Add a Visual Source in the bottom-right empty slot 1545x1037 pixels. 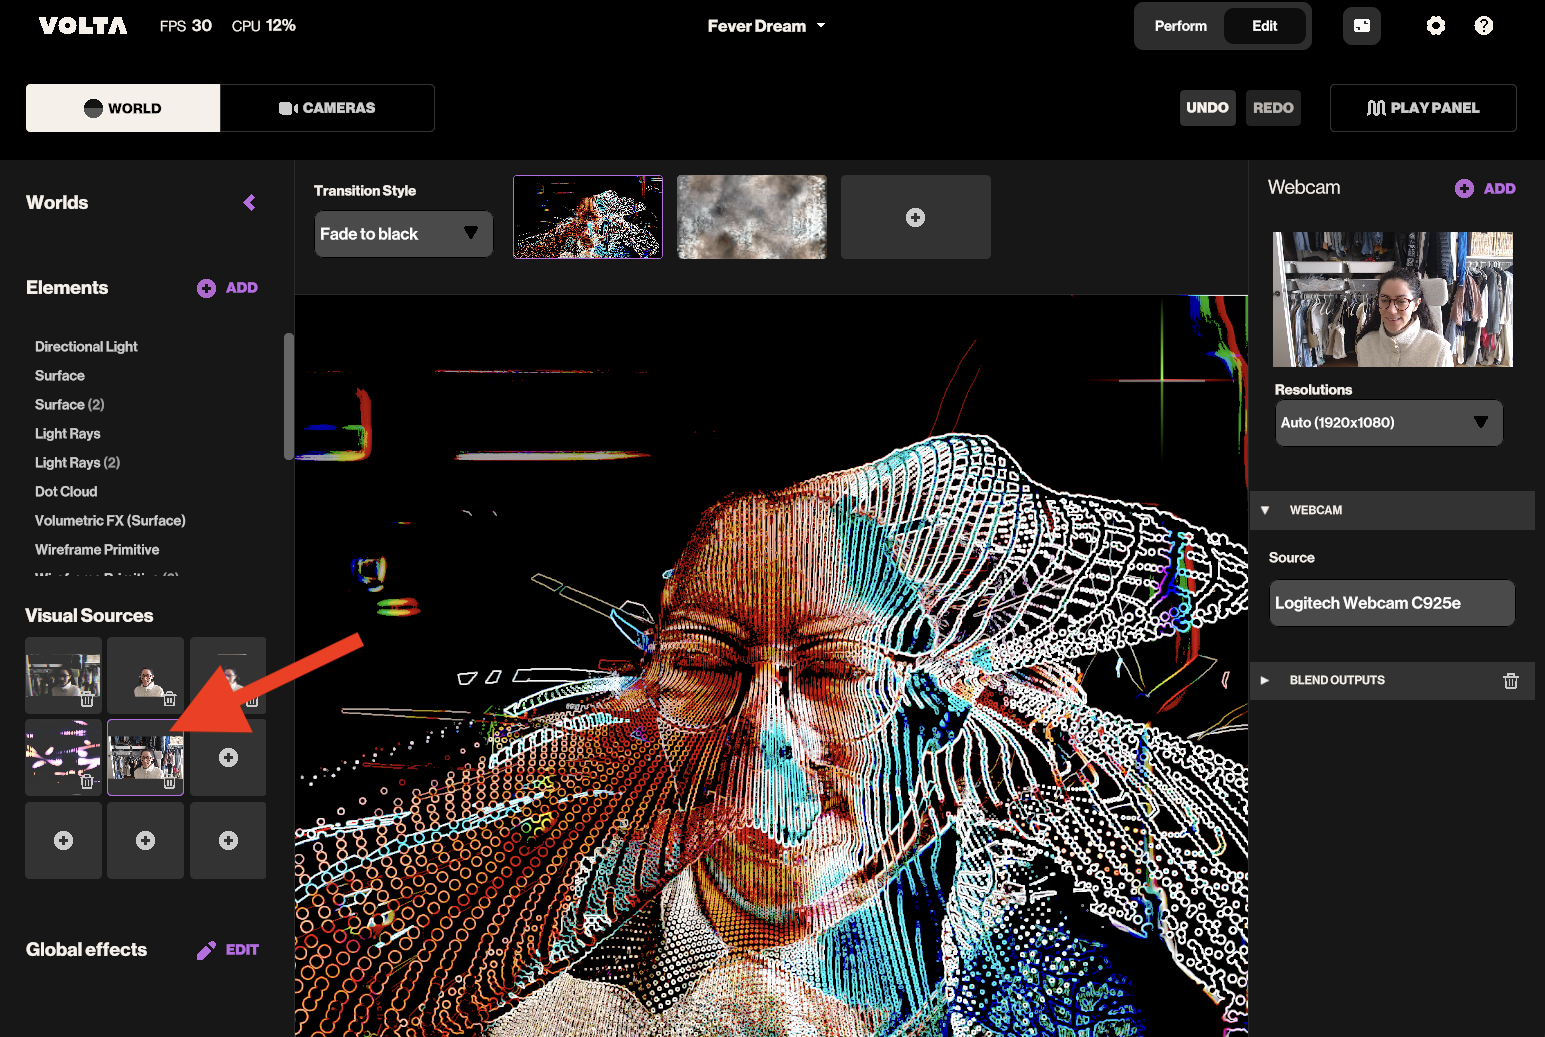click(x=228, y=840)
